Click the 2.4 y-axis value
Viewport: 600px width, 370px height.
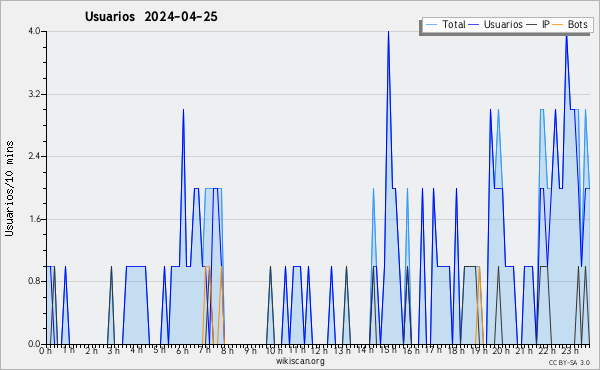[x=34, y=156]
